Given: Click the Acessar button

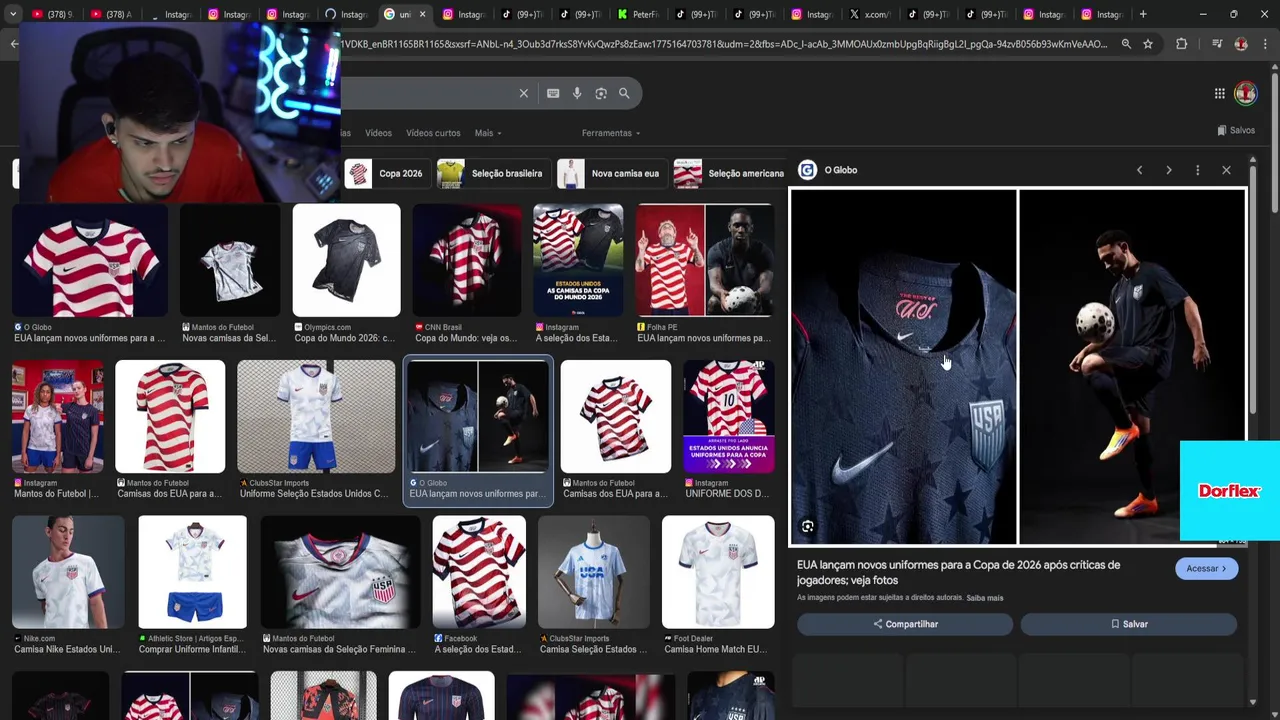Looking at the screenshot, I should (1206, 568).
